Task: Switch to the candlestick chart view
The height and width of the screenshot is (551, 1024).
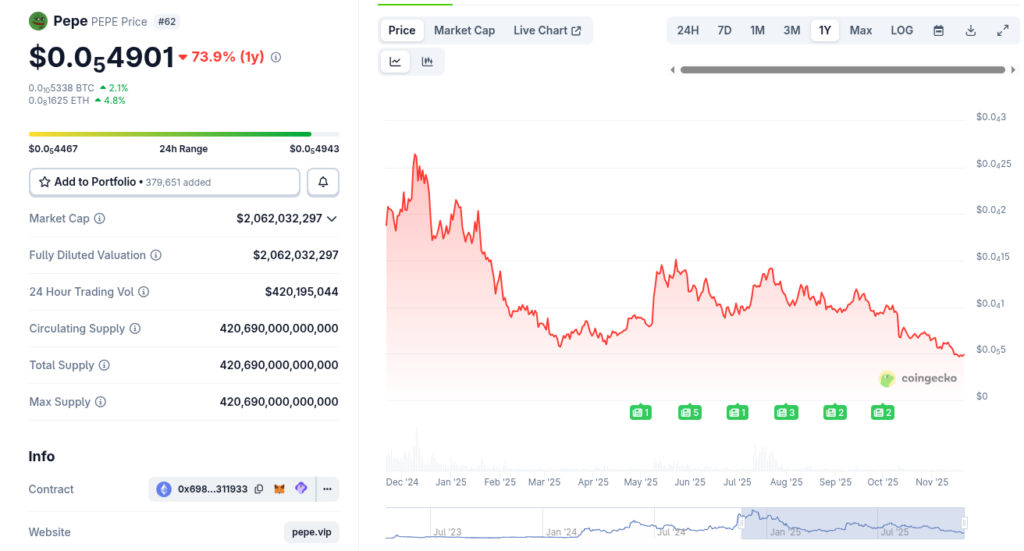Action: pos(428,62)
